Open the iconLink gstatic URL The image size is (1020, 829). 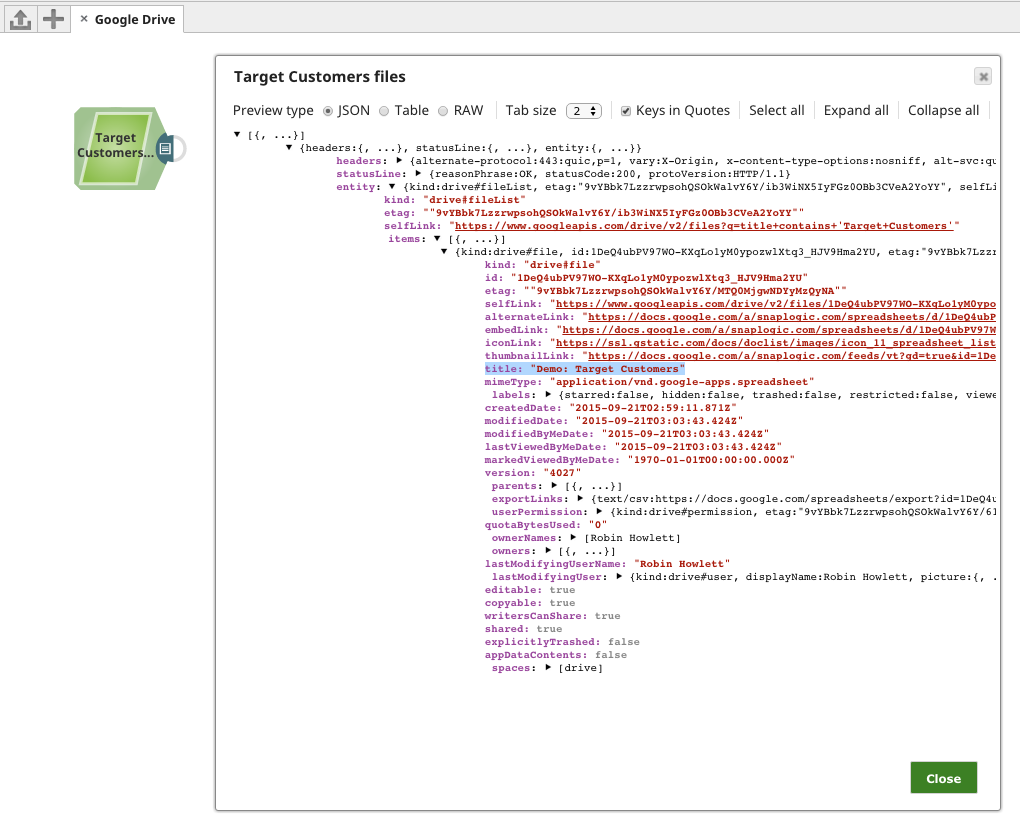pos(775,343)
